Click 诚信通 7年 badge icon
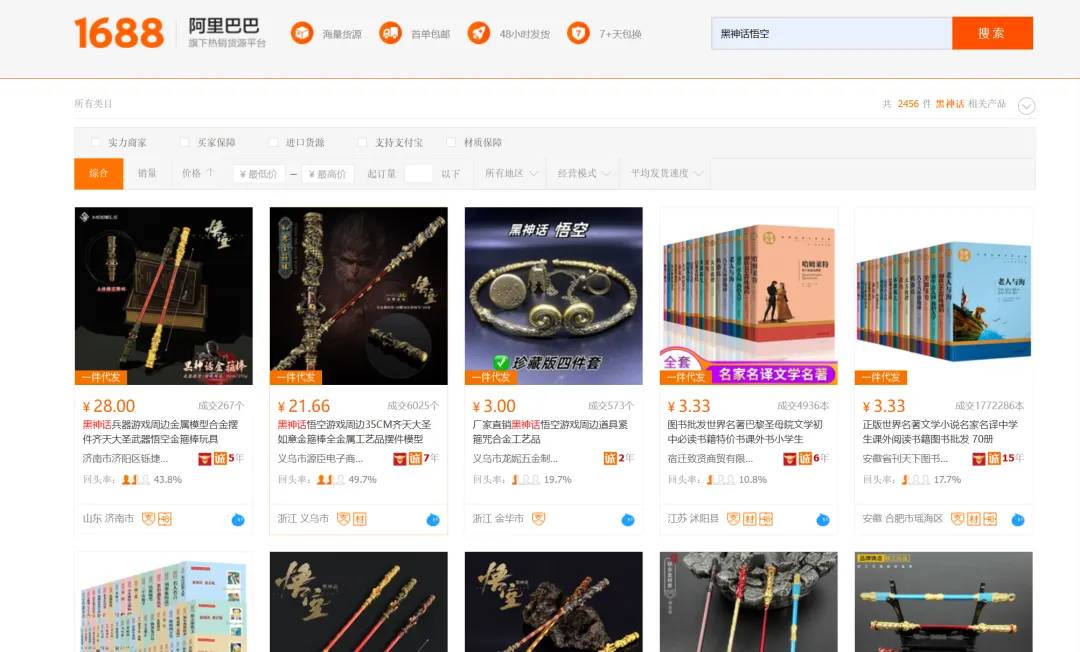The width and height of the screenshot is (1080, 652). coord(415,459)
